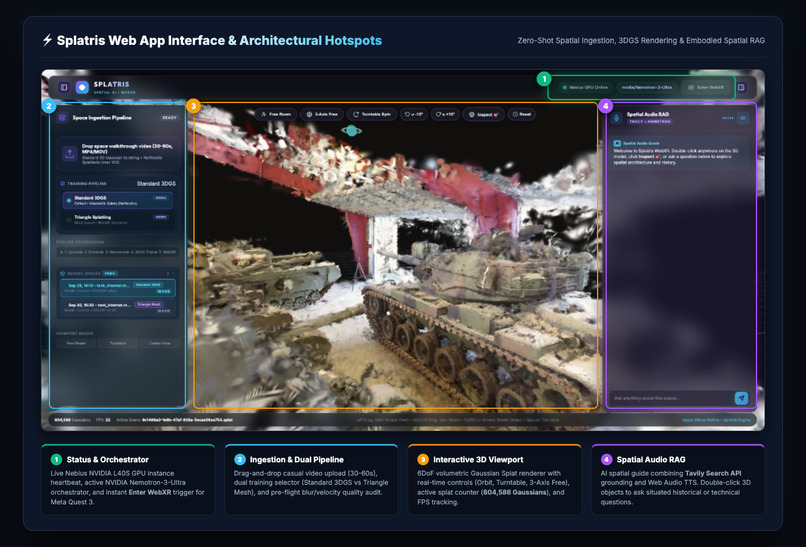
Task: Toggle the speaker icon in Spatial Audio RAG
Action: click(x=743, y=118)
